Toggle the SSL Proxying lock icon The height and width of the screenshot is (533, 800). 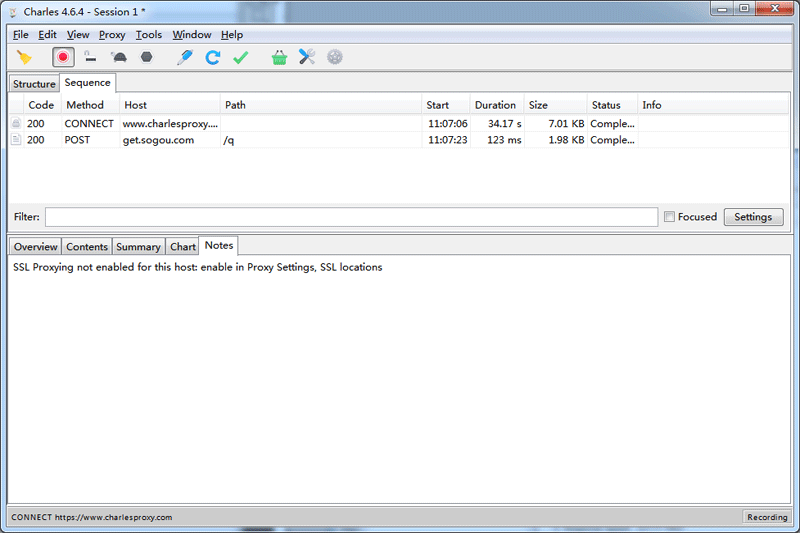(90, 58)
